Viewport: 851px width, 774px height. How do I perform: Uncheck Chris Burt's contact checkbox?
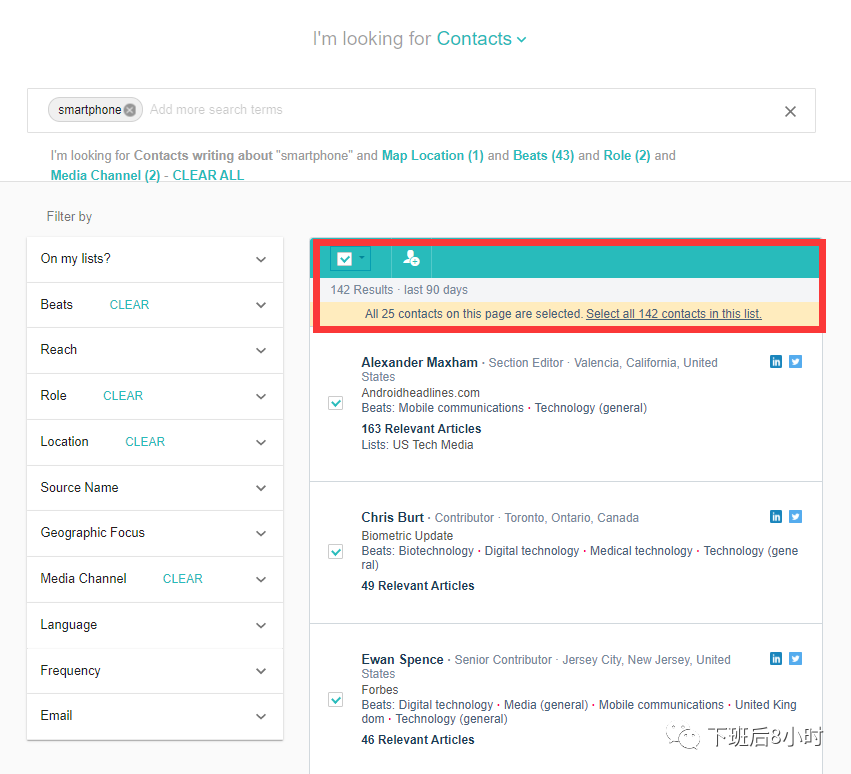pos(336,552)
